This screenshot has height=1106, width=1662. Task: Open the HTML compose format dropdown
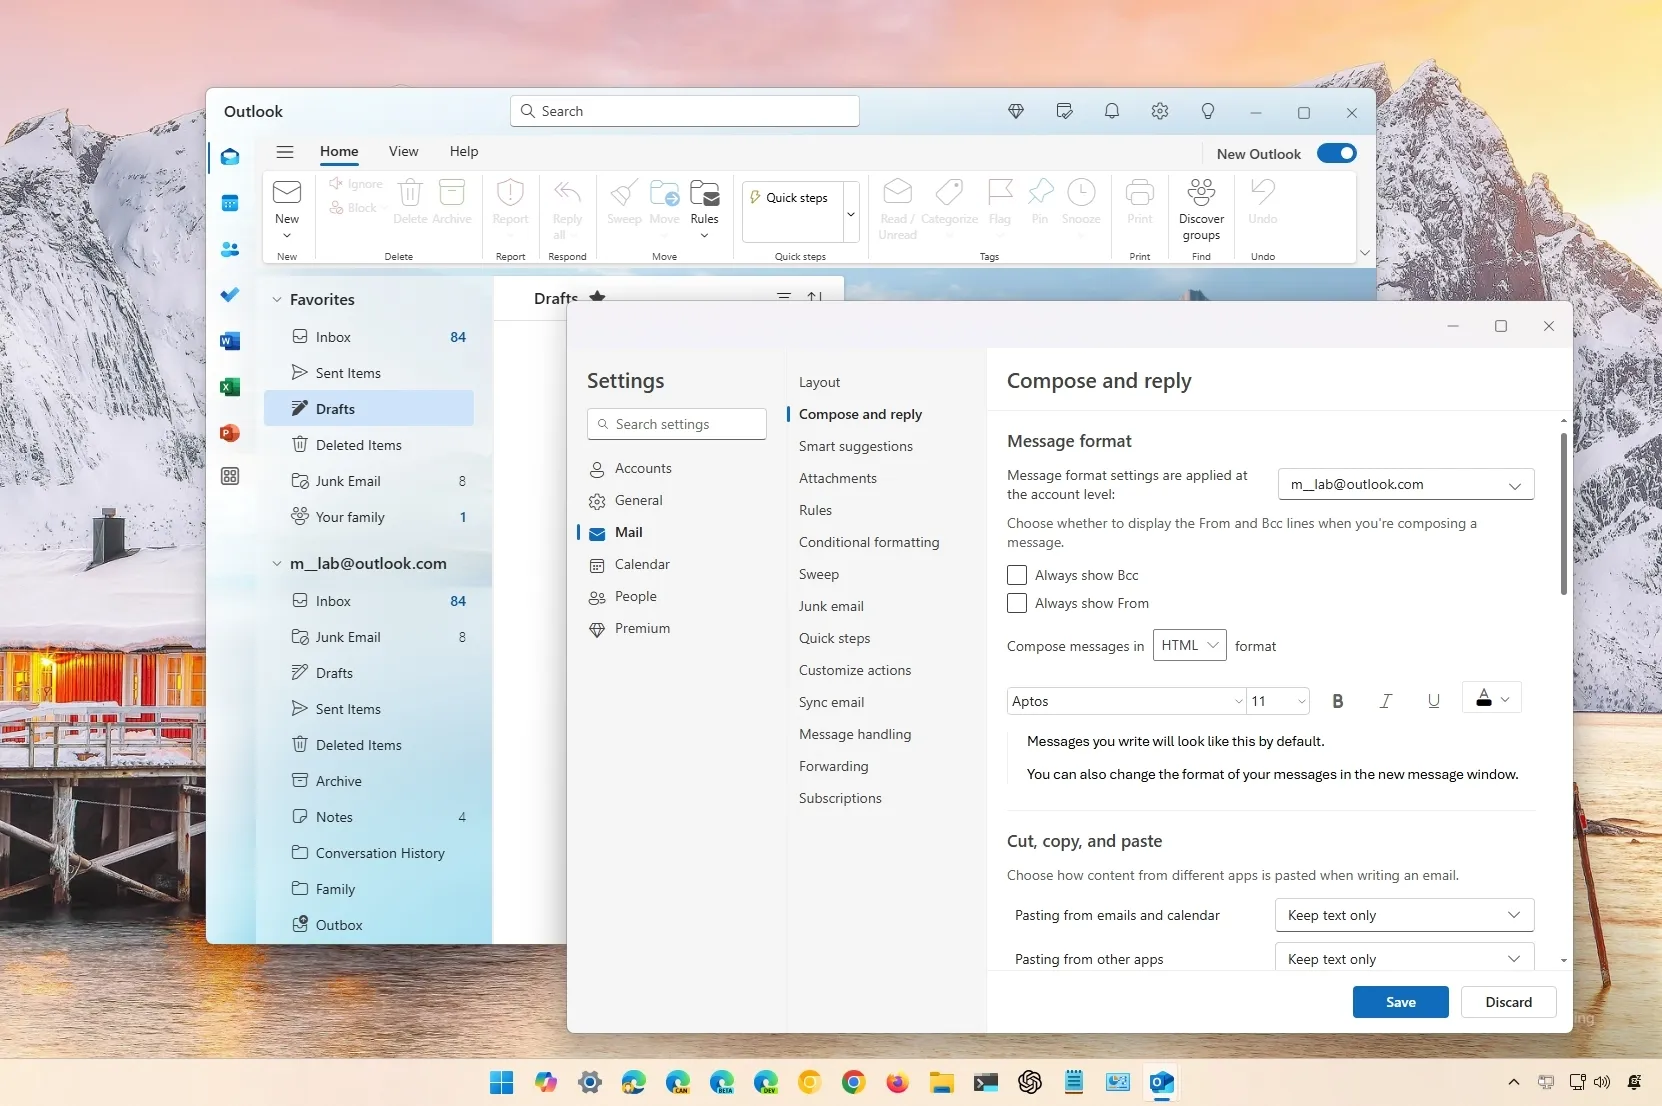(x=1190, y=645)
